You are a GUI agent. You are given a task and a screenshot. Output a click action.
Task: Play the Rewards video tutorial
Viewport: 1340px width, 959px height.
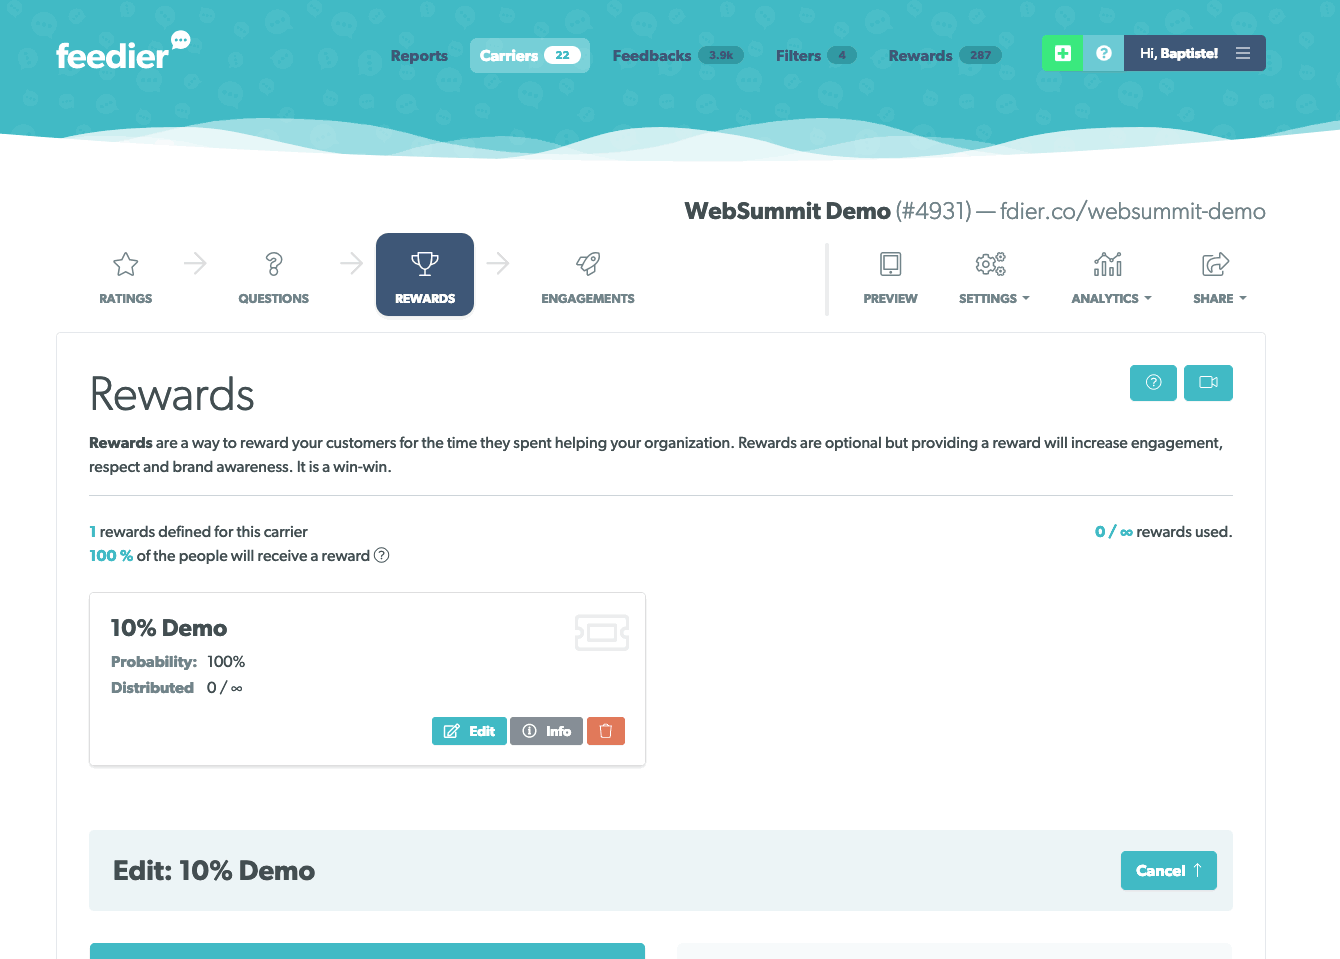tap(1208, 383)
